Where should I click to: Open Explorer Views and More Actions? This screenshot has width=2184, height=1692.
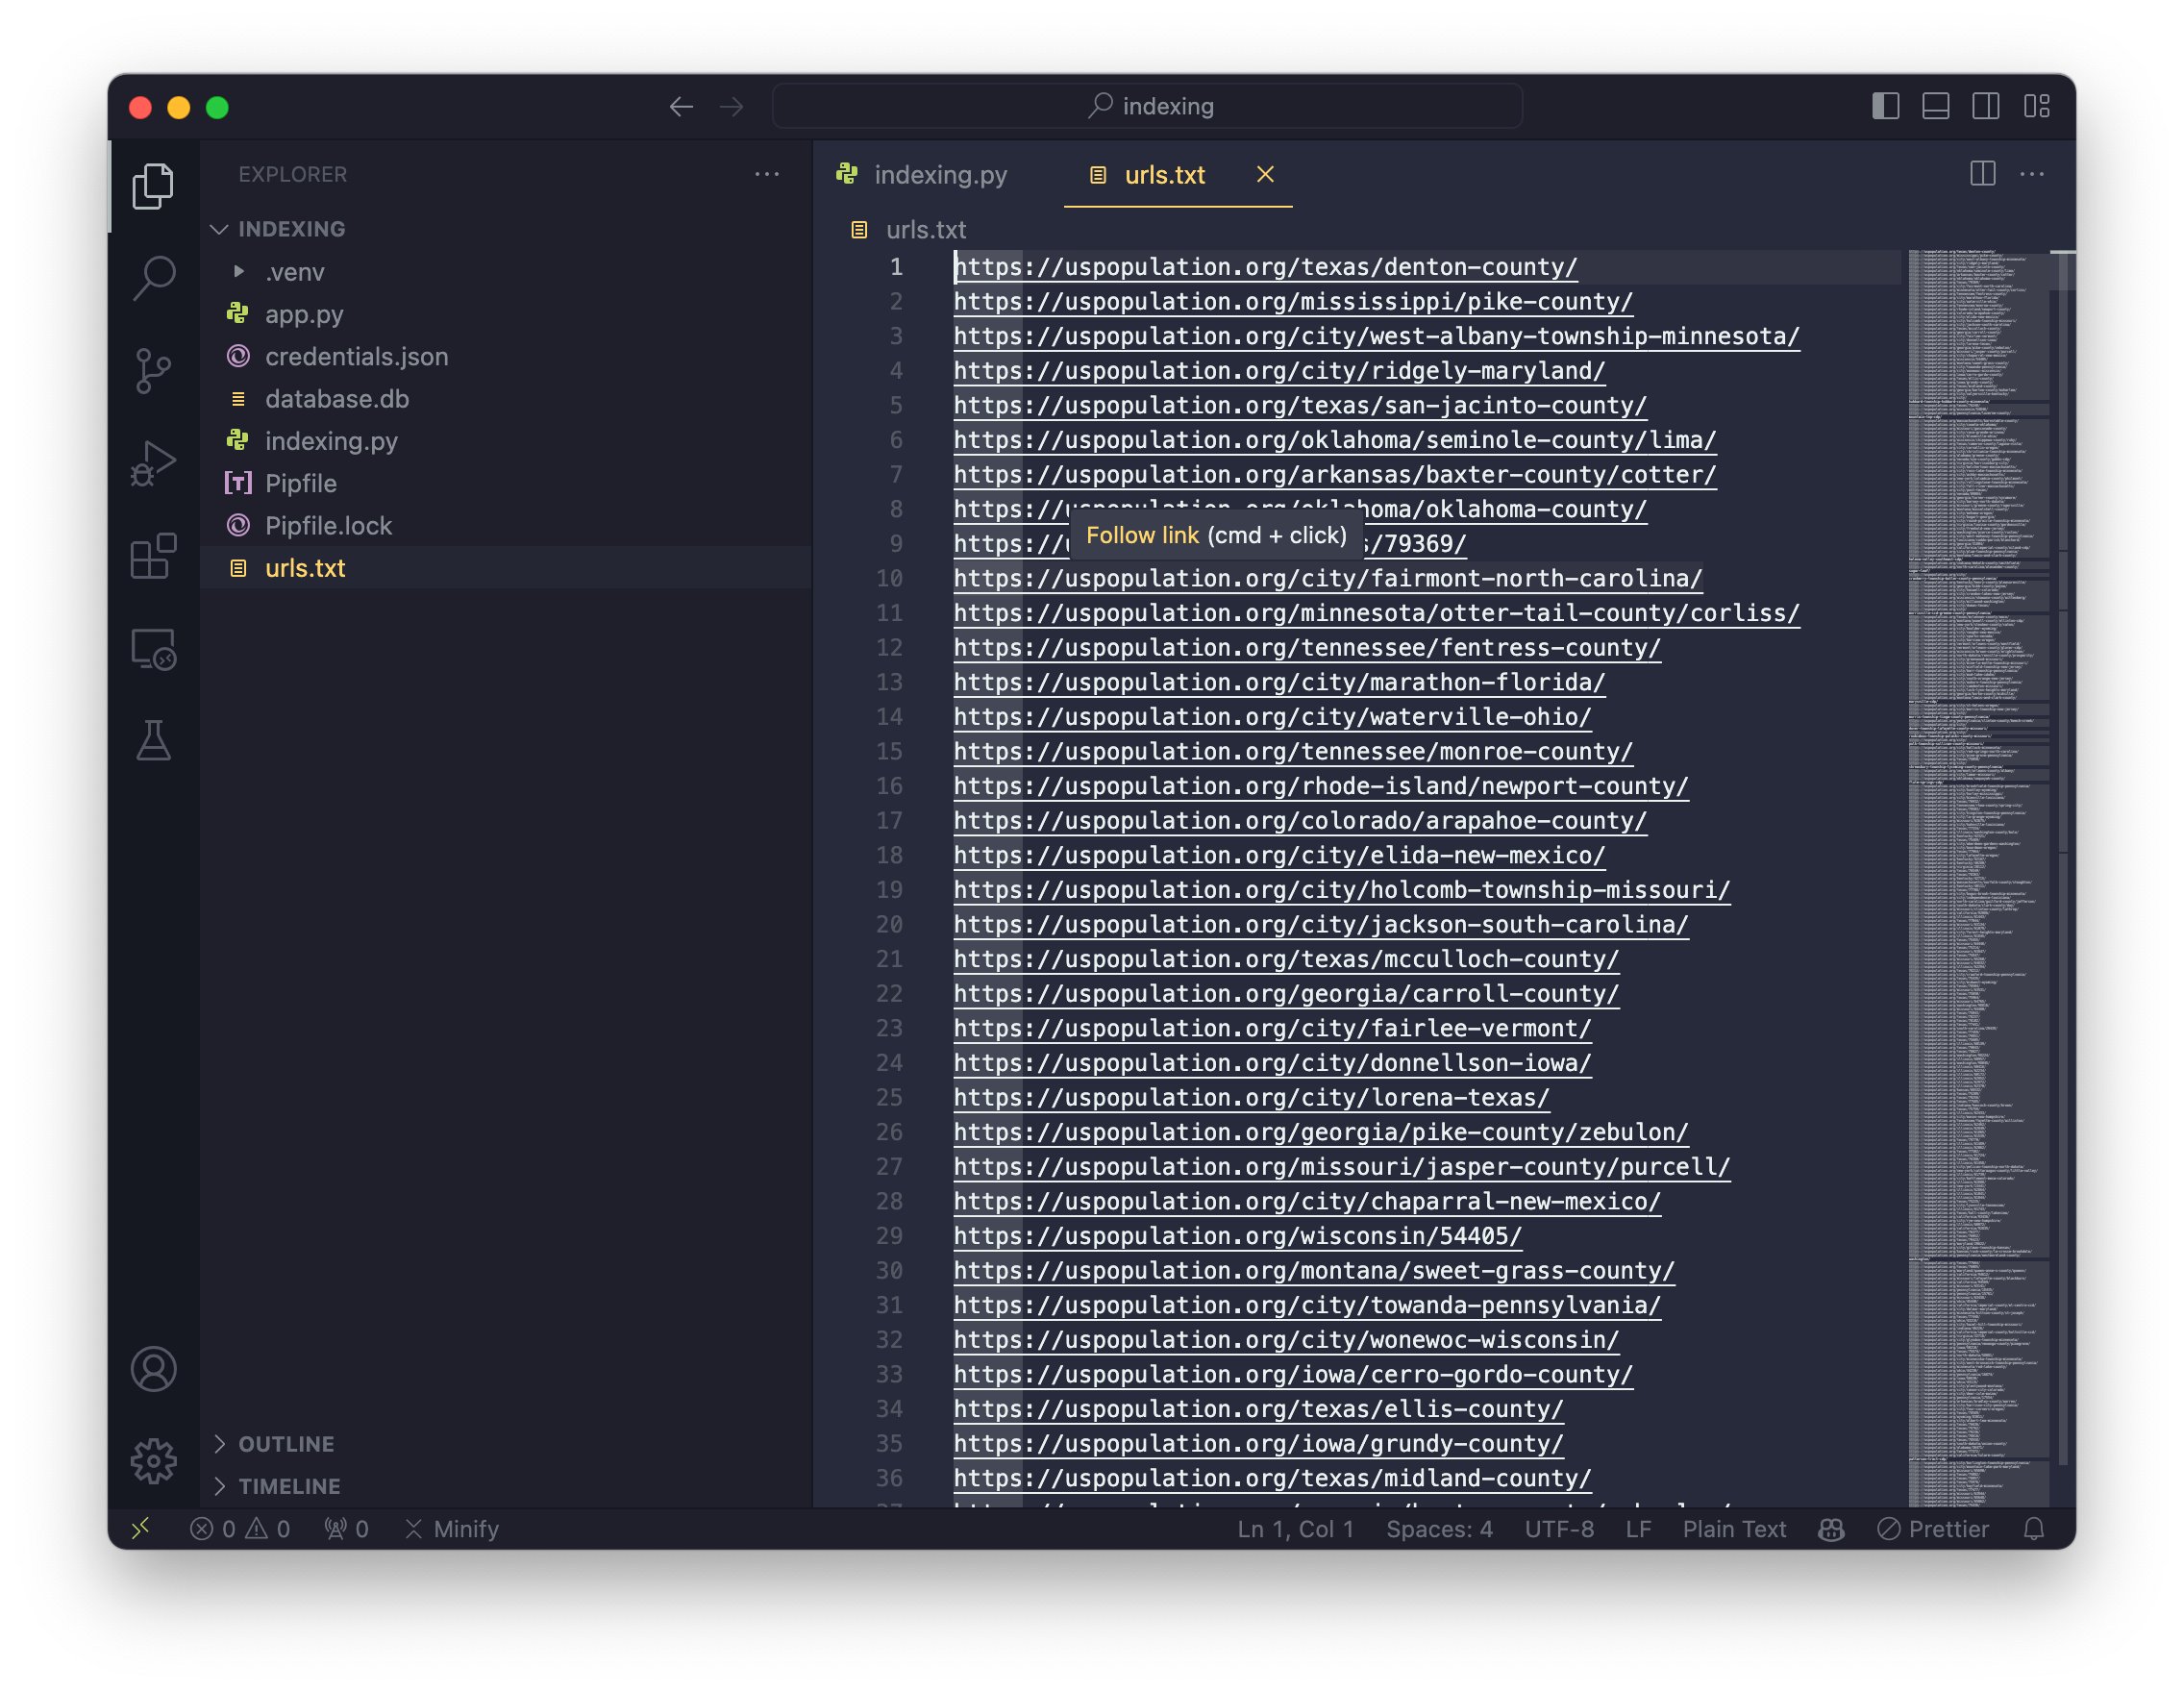pyautogui.click(x=767, y=174)
